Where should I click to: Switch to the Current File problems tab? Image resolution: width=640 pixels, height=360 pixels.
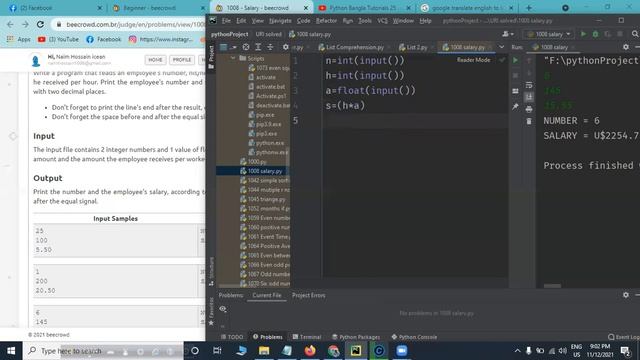[267, 295]
